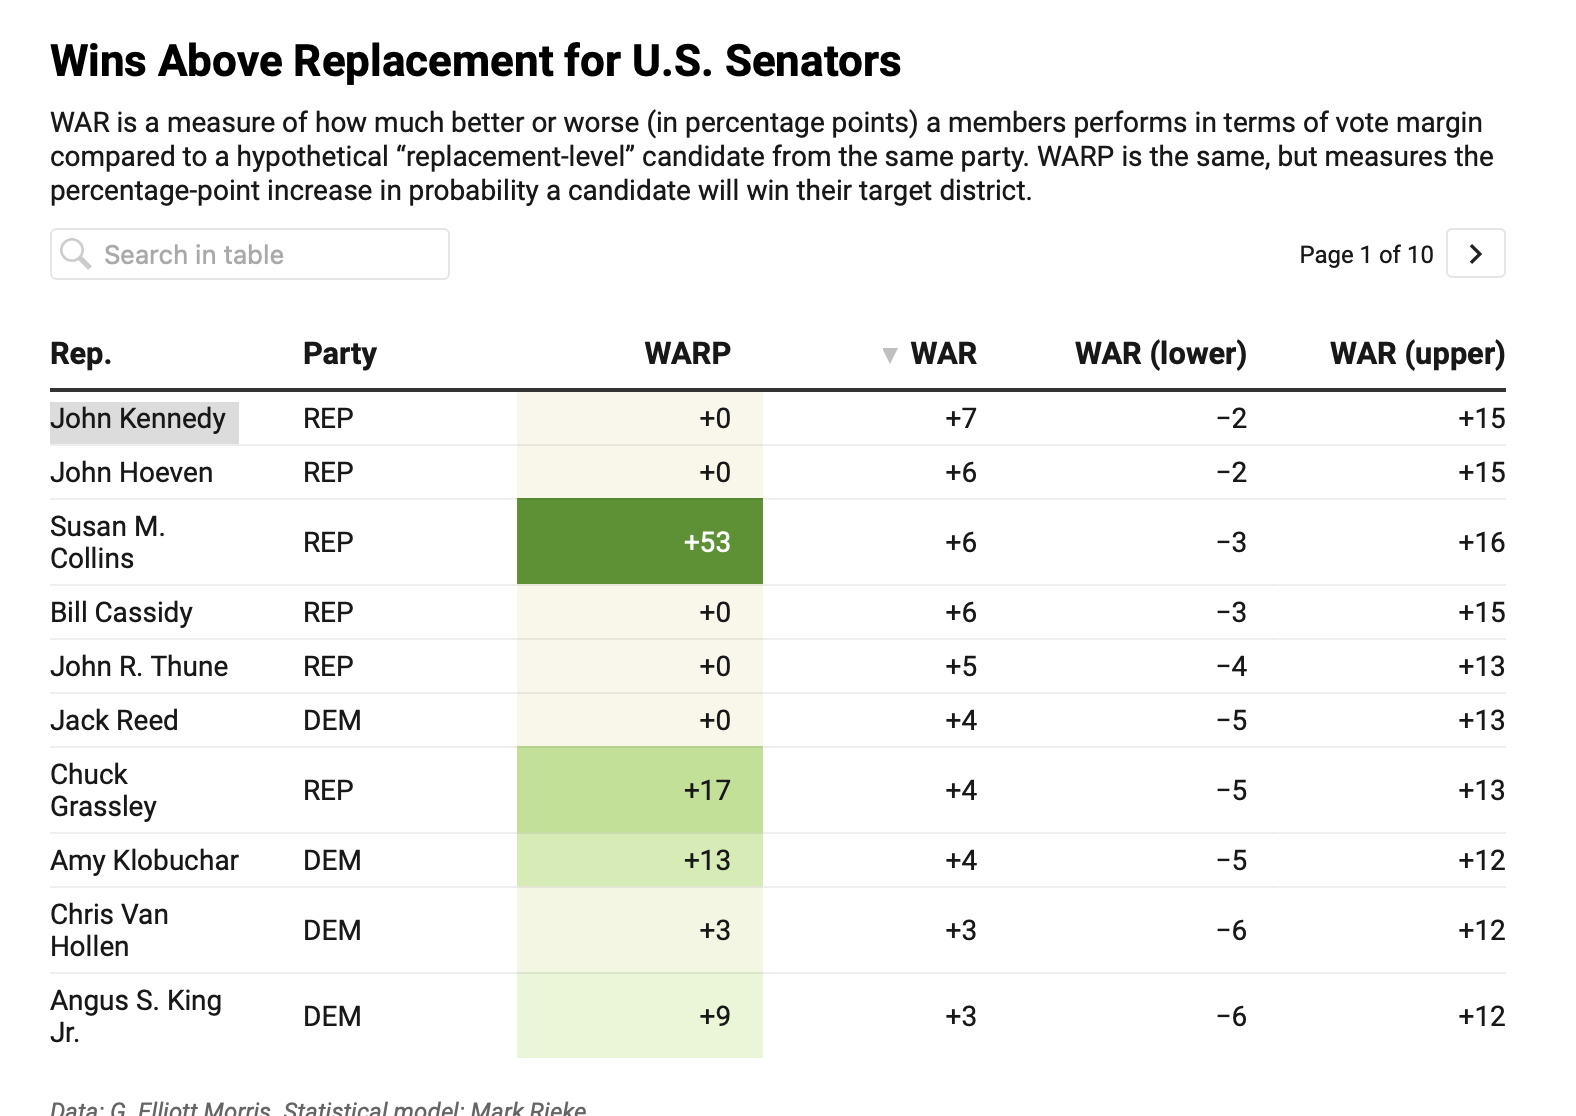Click Jack Reed's DEM party cell
The width and height of the screenshot is (1576, 1116).
pos(332,721)
